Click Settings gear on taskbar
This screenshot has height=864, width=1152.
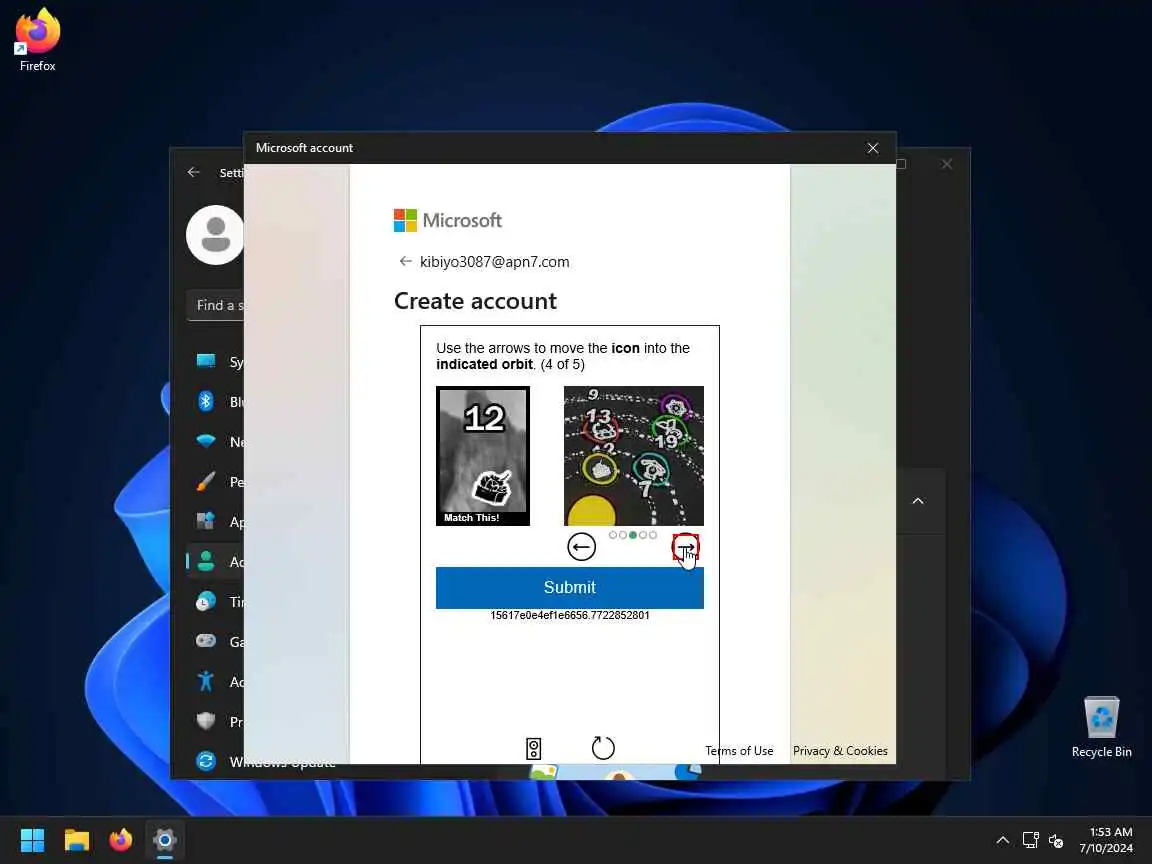(x=165, y=840)
